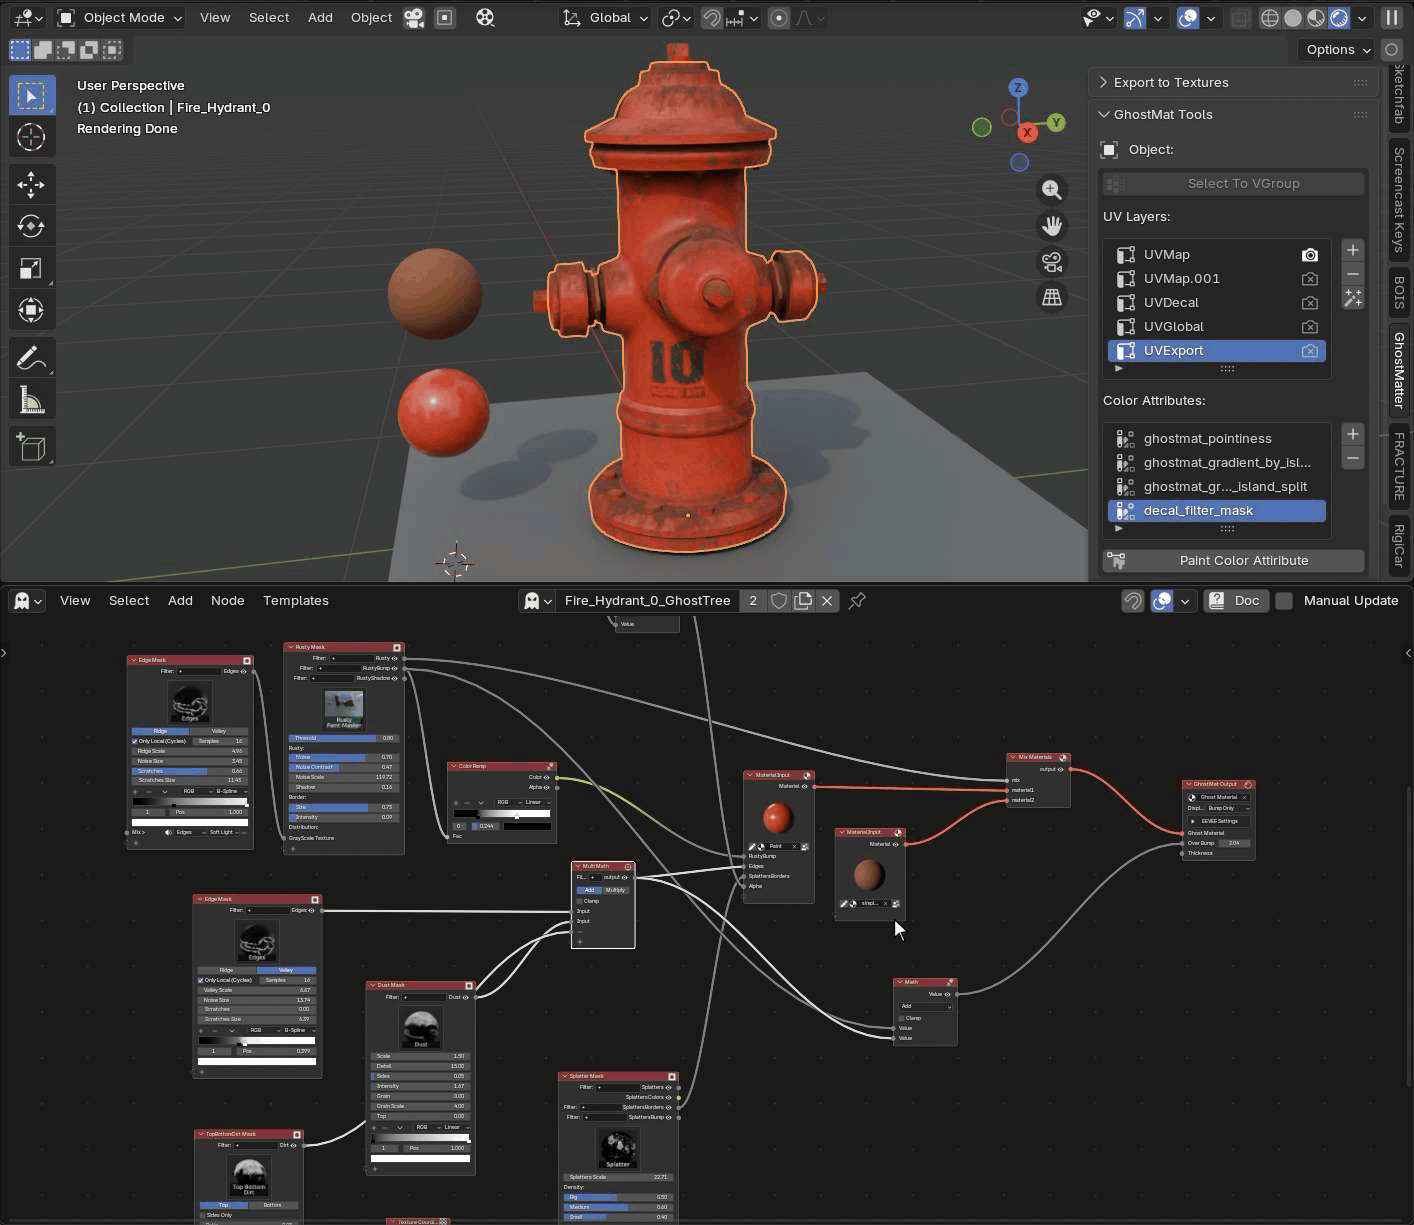Open the GhostMatter sidebar tab
This screenshot has height=1225, width=1414.
click(x=1399, y=370)
